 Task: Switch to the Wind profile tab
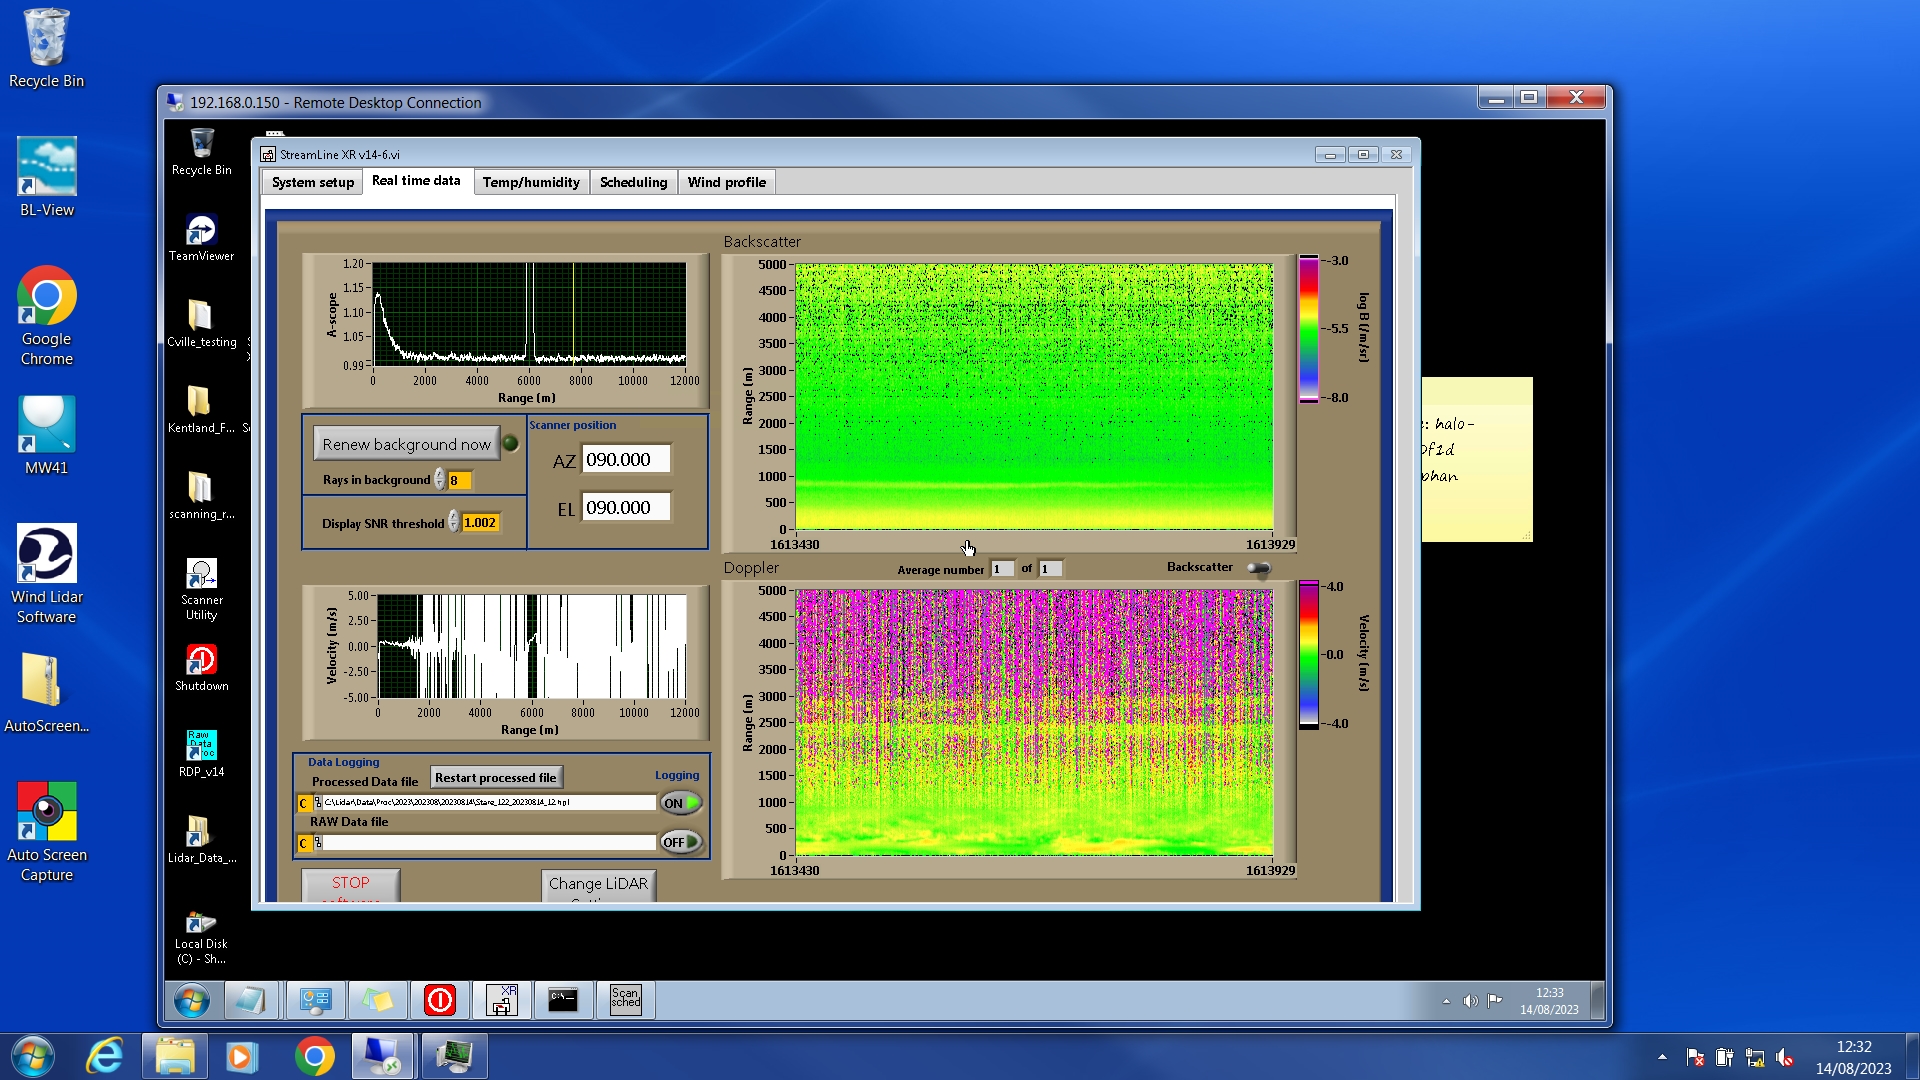[726, 182]
